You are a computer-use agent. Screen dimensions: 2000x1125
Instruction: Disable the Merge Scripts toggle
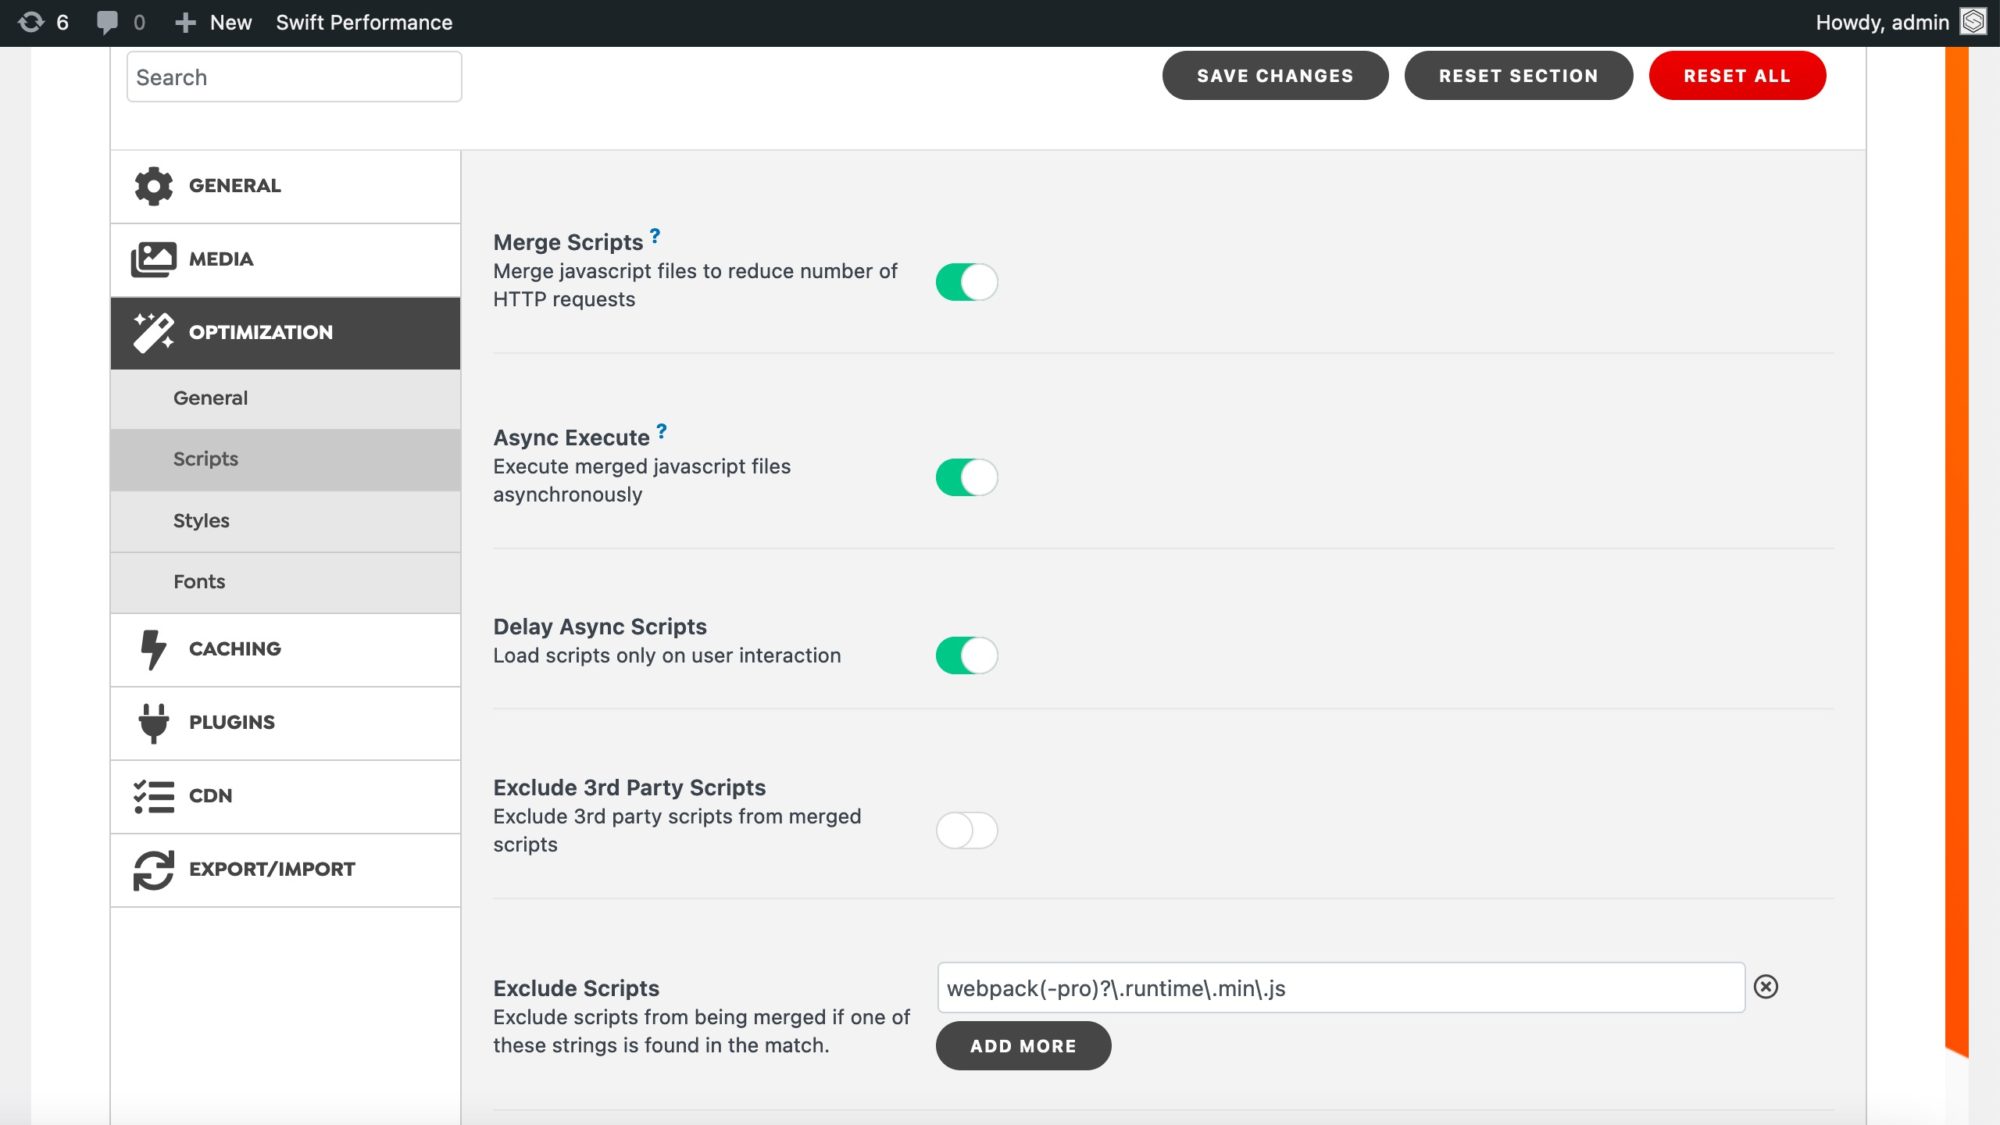click(x=967, y=282)
